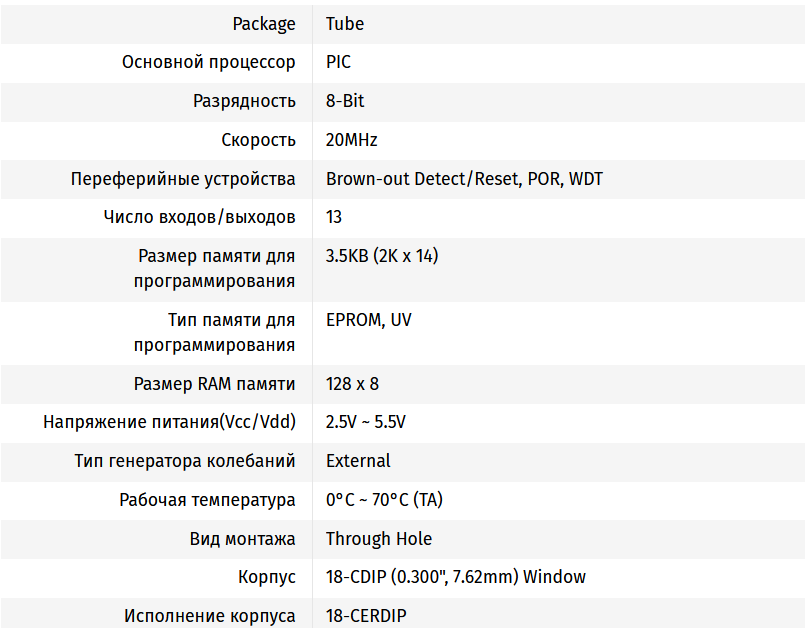This screenshot has height=628, width=805.
Task: Select the "External" oscillator value
Action: click(x=358, y=461)
